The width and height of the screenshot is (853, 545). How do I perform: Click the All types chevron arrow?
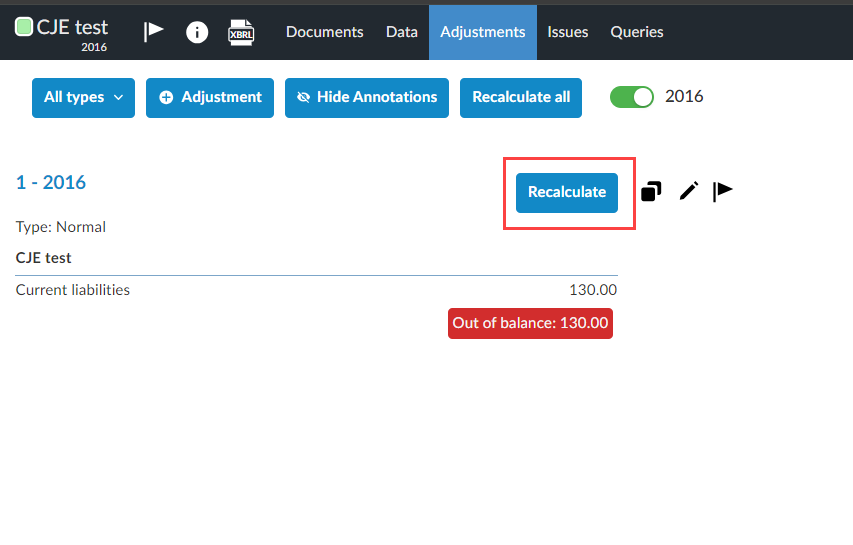click(x=118, y=98)
